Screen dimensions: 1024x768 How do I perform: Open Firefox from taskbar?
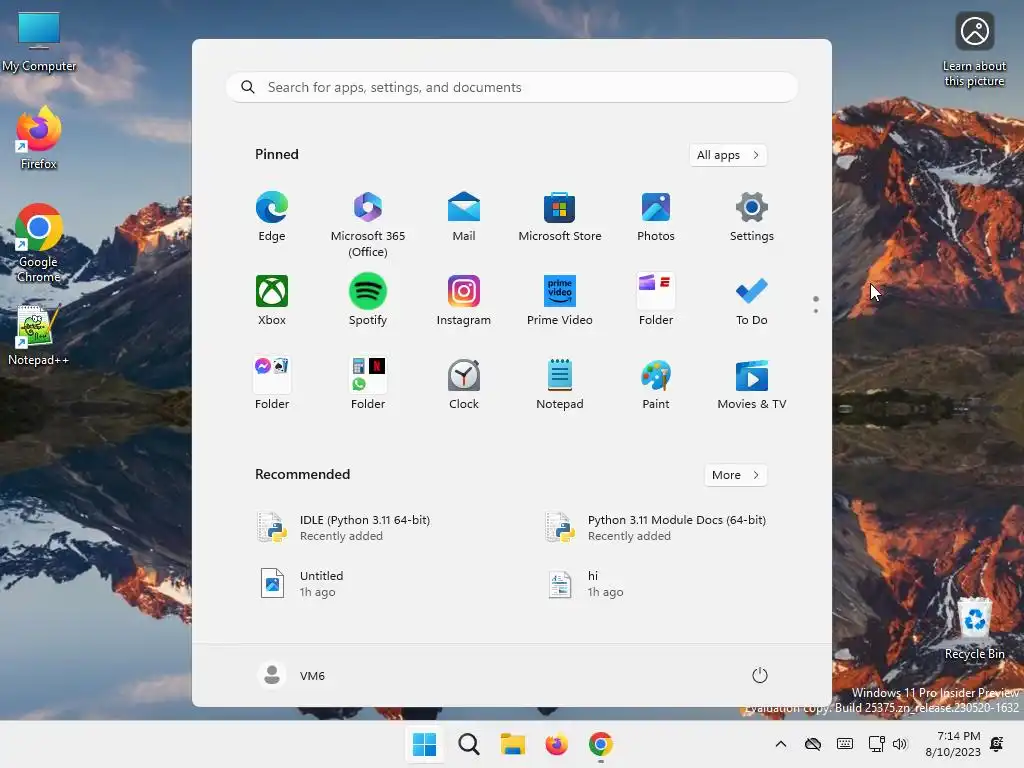[x=556, y=744]
